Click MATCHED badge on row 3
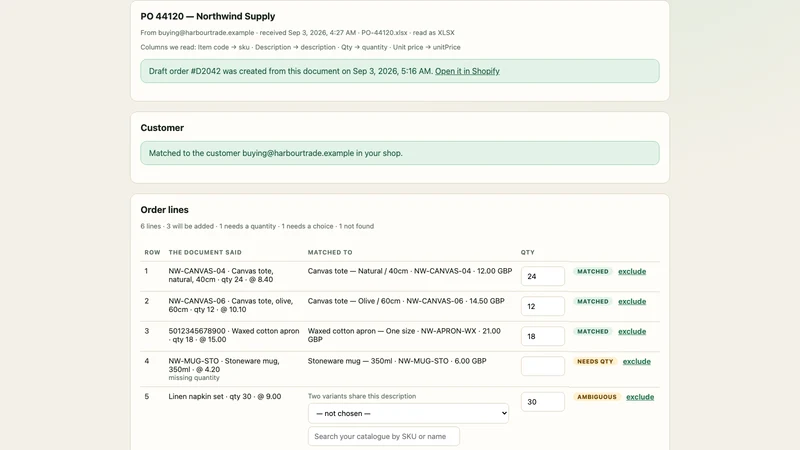The height and width of the screenshot is (450, 800). (592, 332)
